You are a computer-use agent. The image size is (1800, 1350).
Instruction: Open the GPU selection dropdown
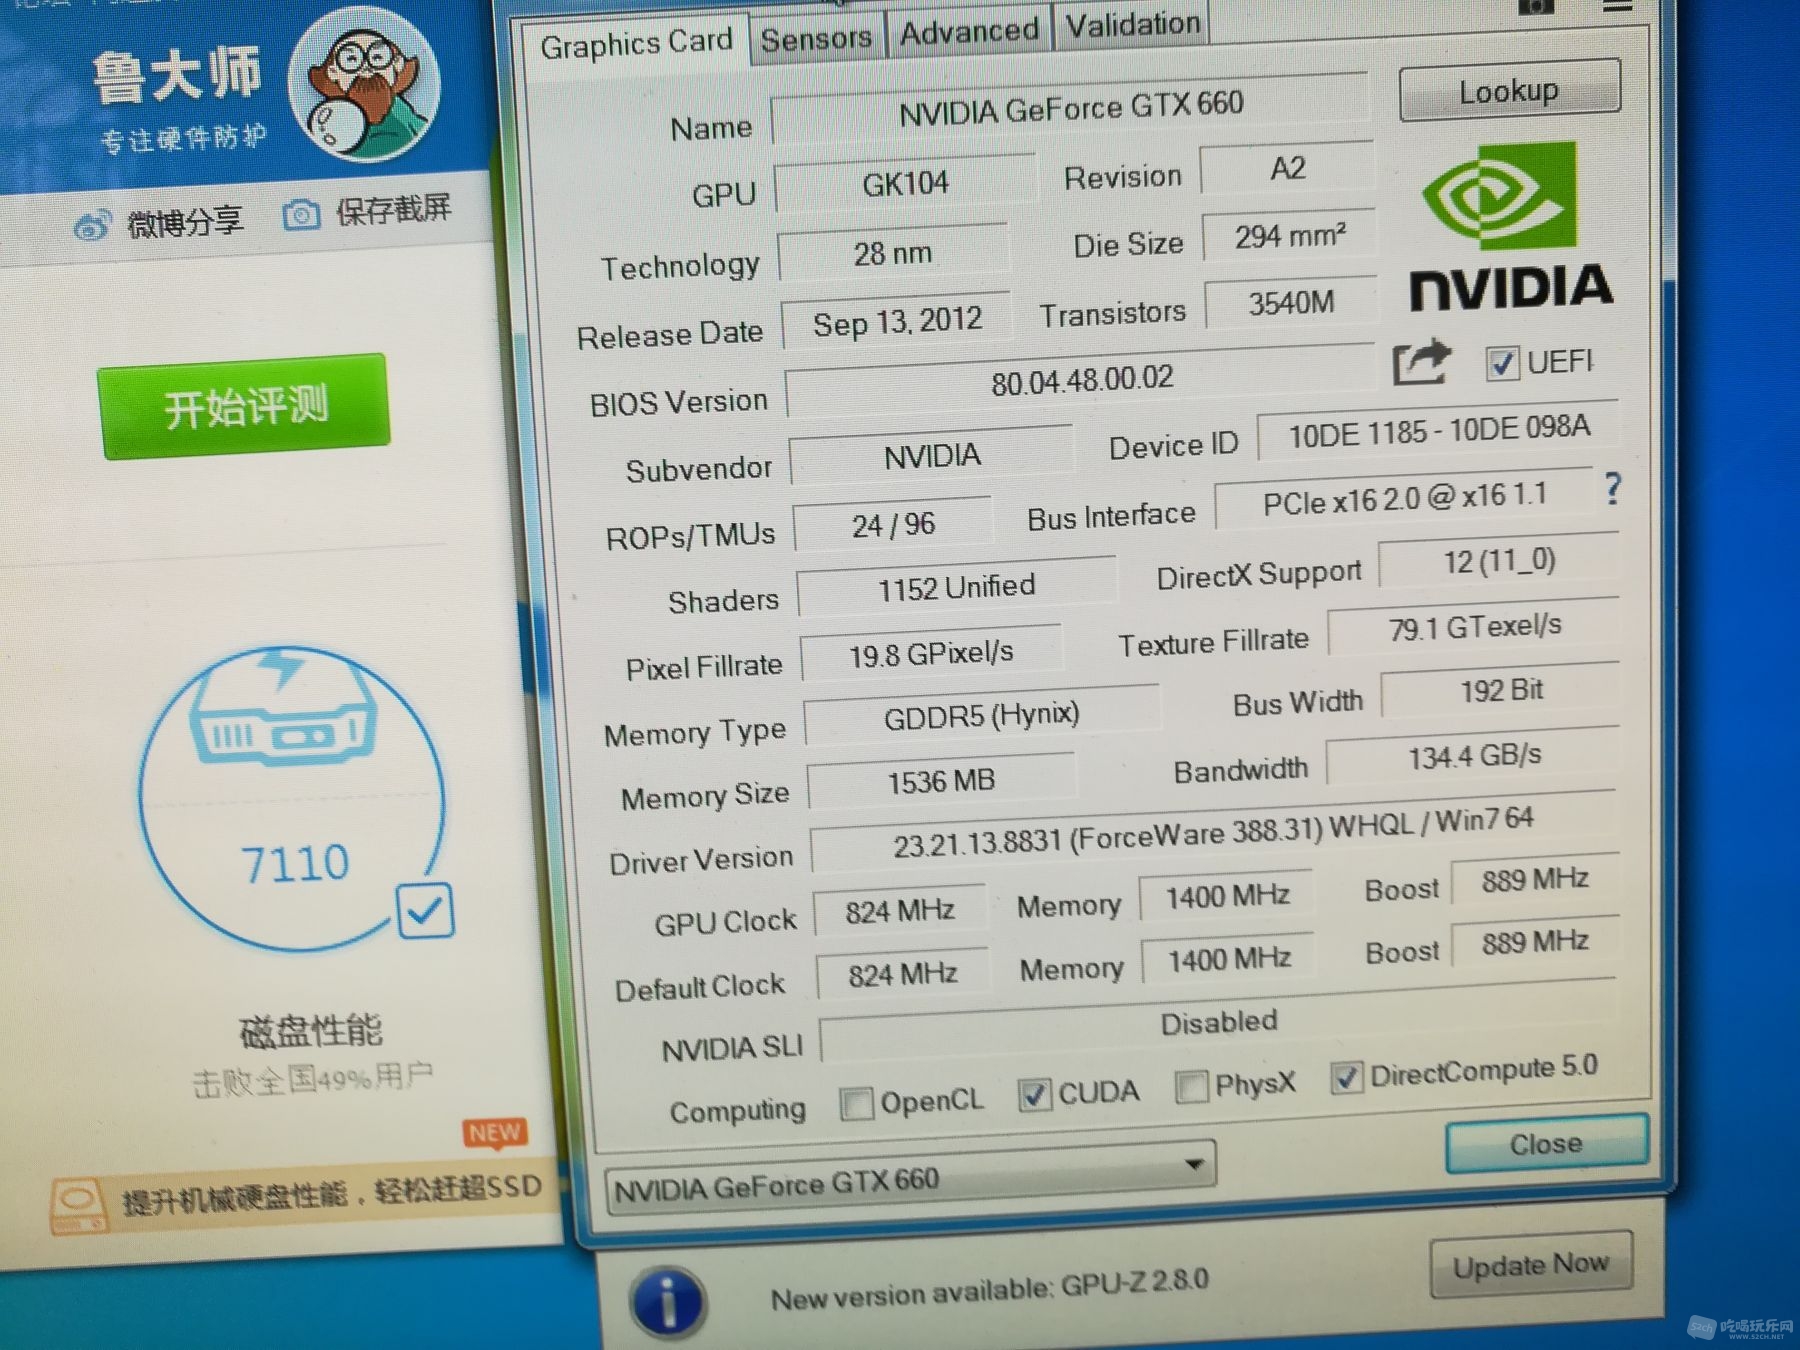pyautogui.click(x=910, y=1178)
